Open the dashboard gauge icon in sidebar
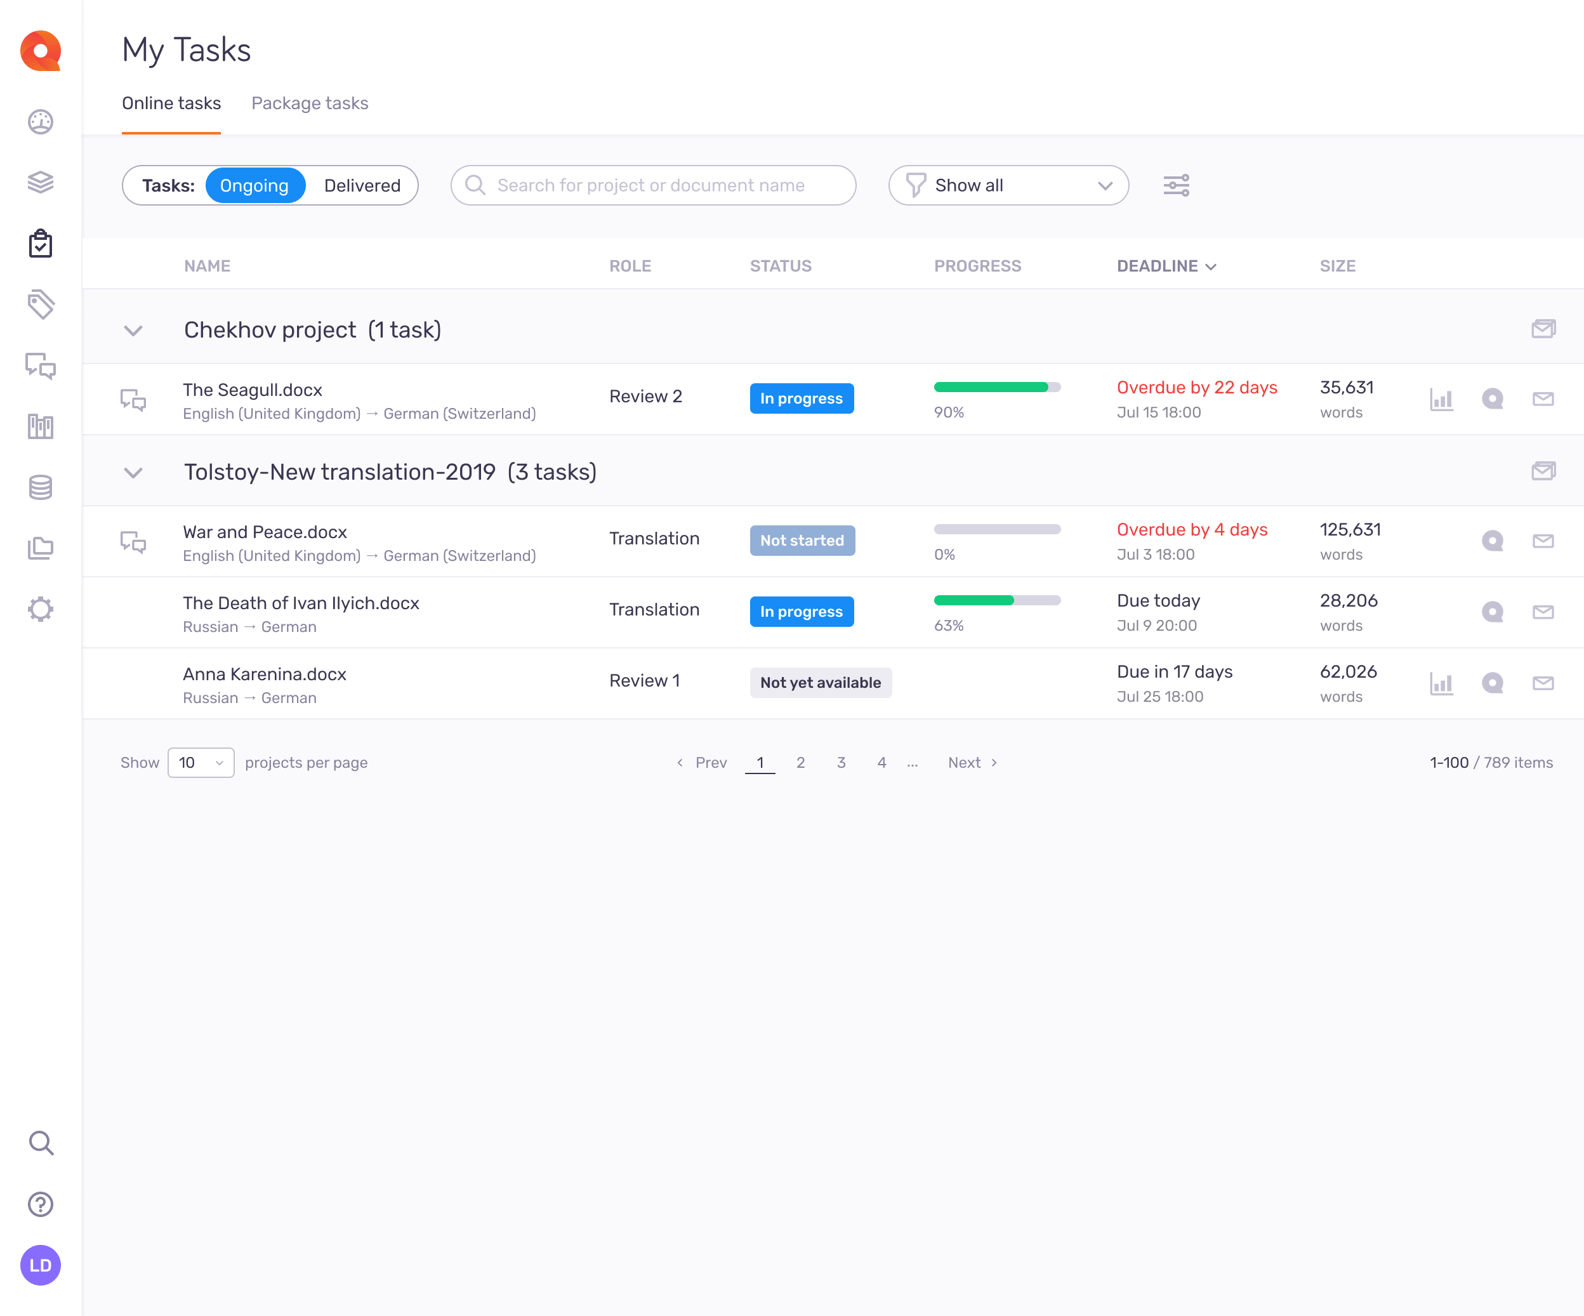 [40, 122]
